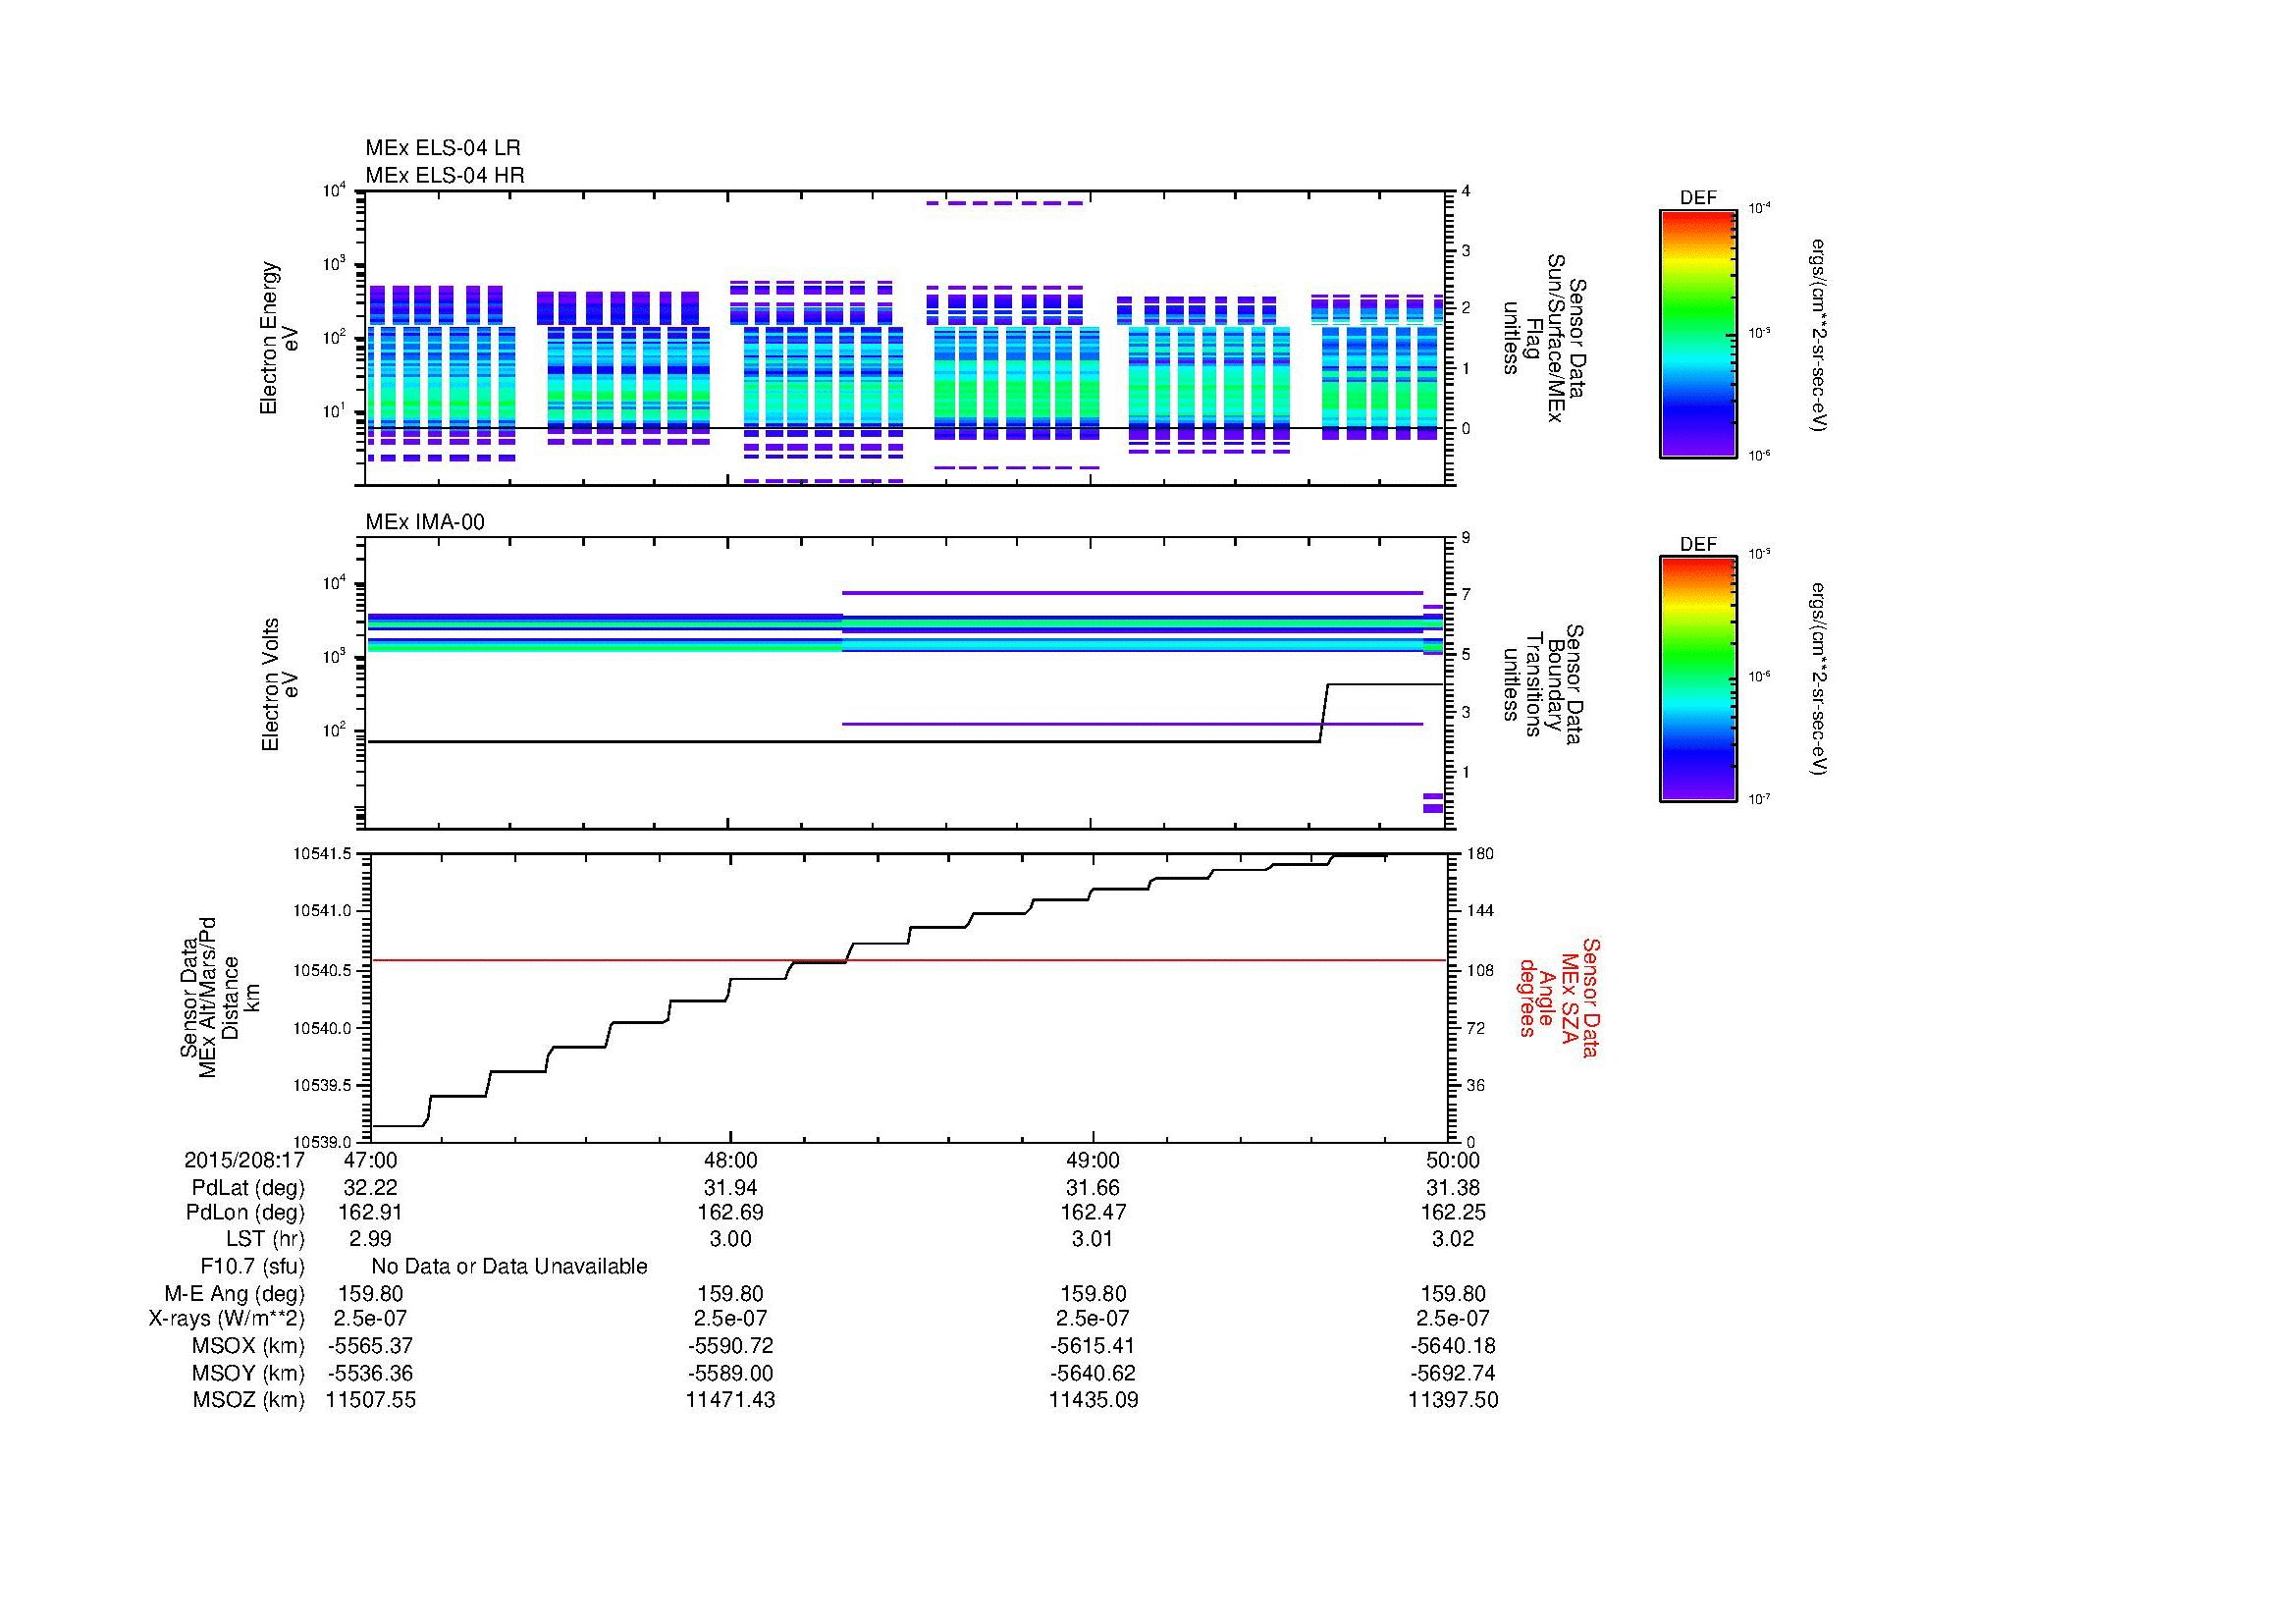
Task: Click the F10.7 (sfu) row label
Action: pos(252,1266)
